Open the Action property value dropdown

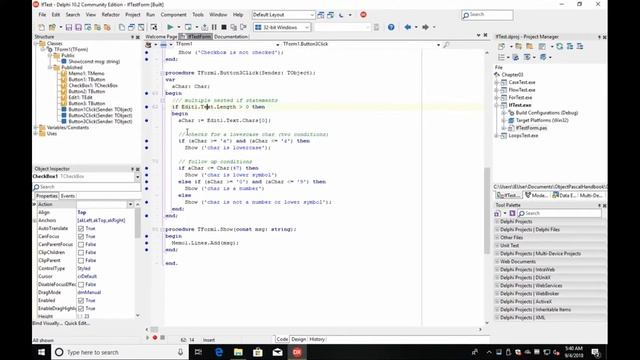click(130, 204)
